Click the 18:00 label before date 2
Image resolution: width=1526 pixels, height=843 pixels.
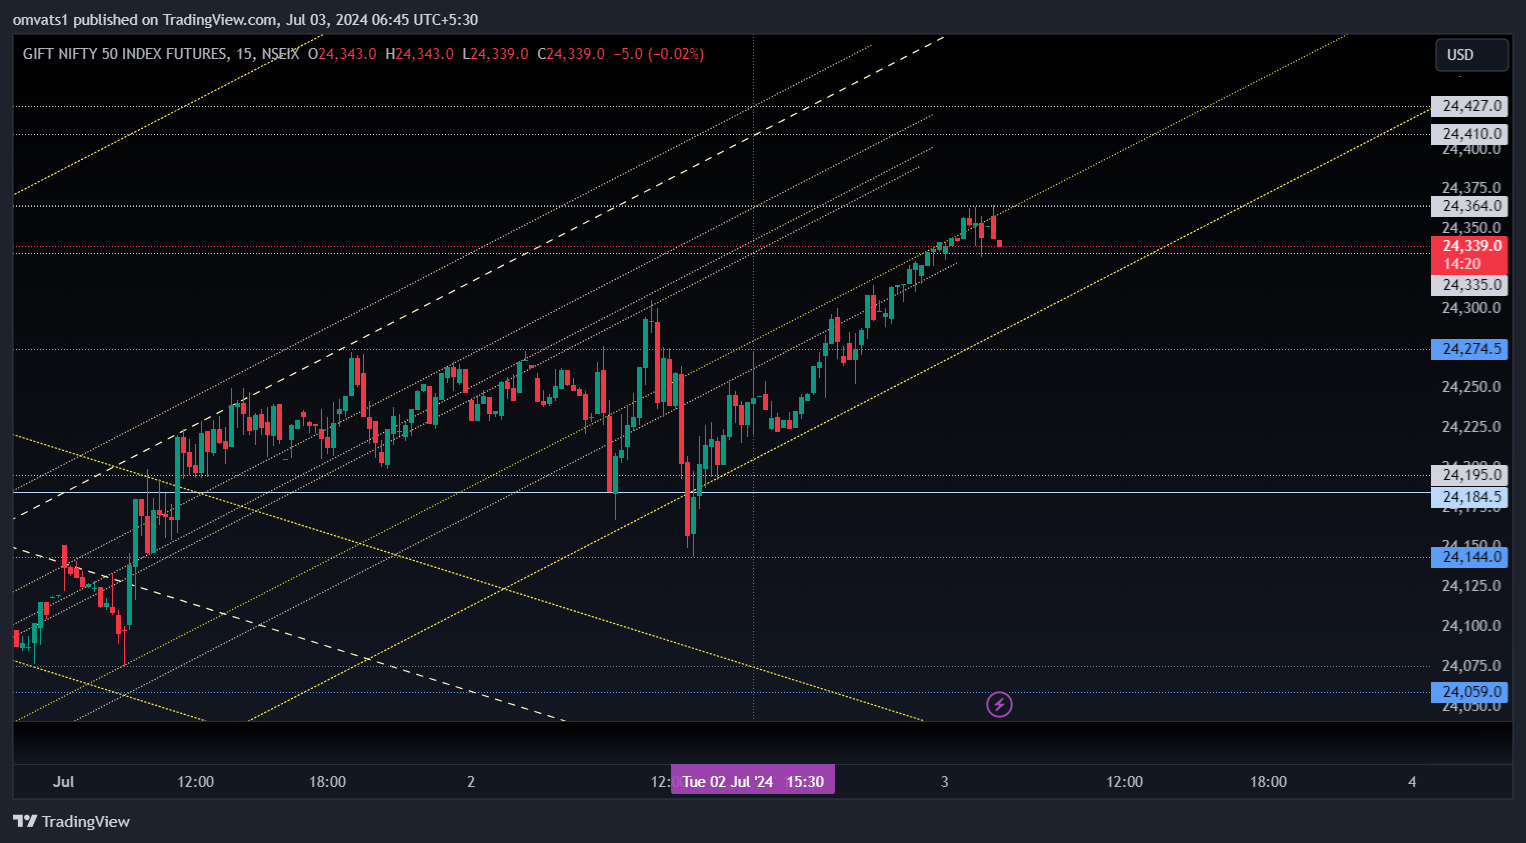328,782
